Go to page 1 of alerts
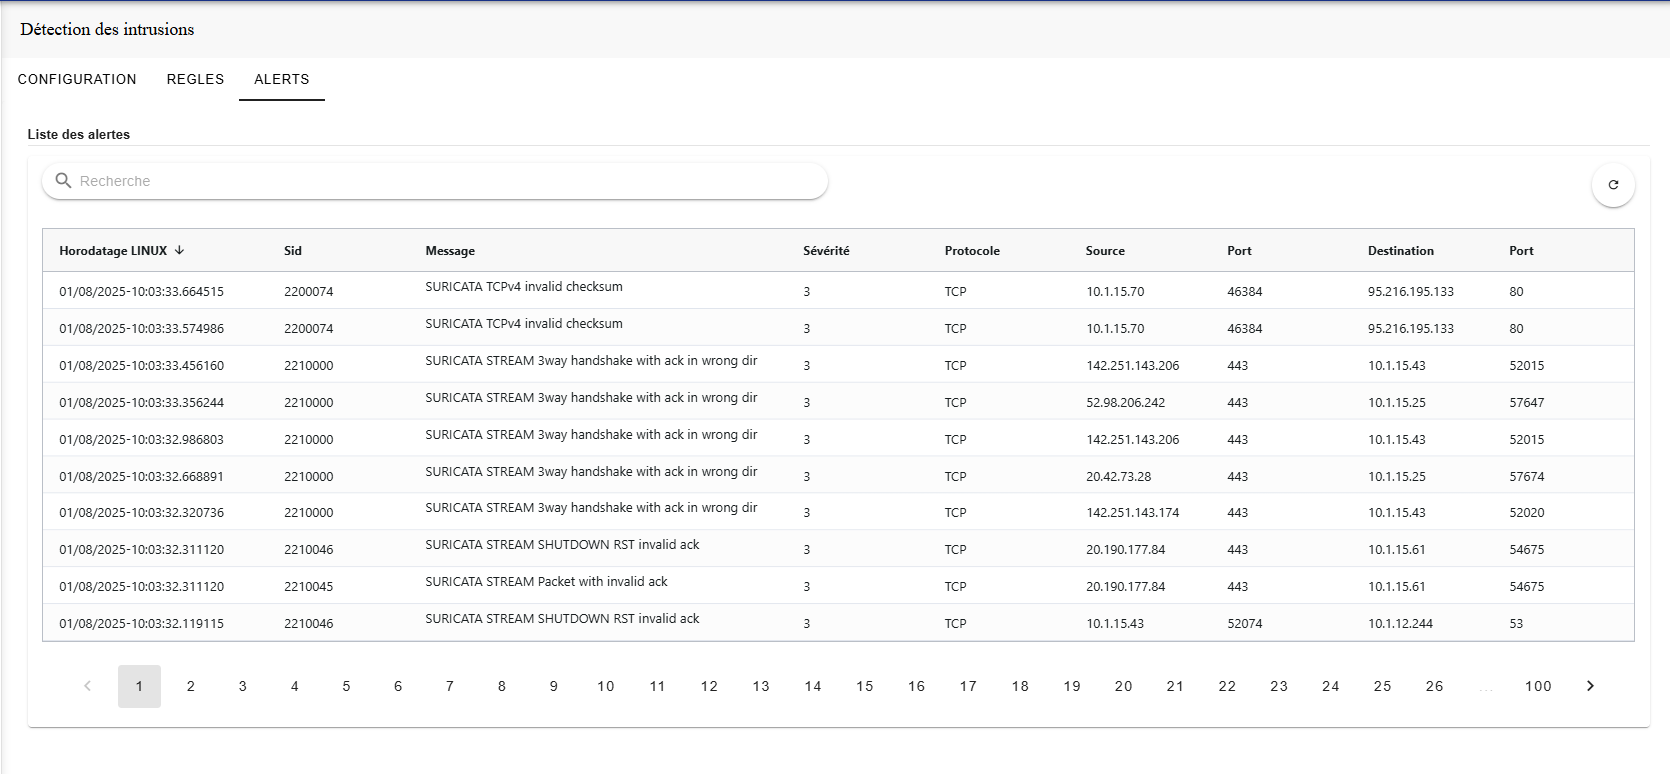 point(139,686)
